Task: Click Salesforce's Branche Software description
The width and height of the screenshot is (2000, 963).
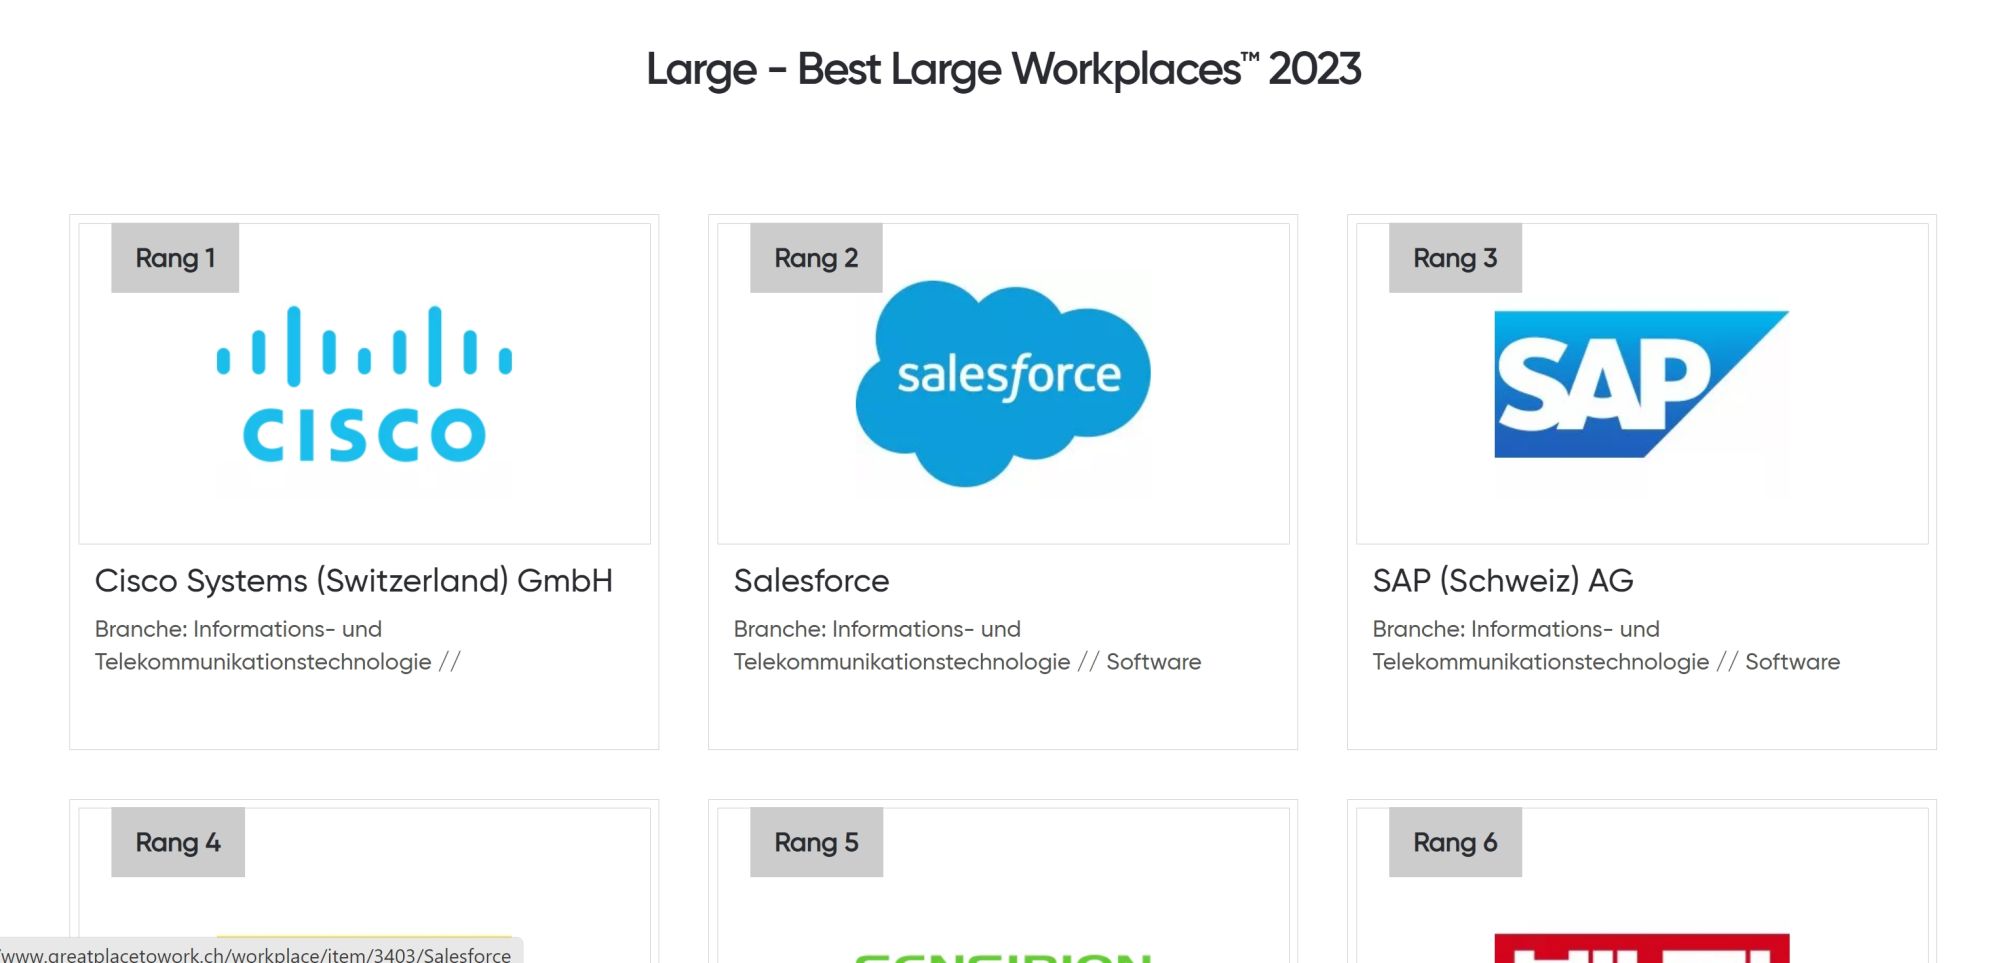Action: click(x=967, y=645)
